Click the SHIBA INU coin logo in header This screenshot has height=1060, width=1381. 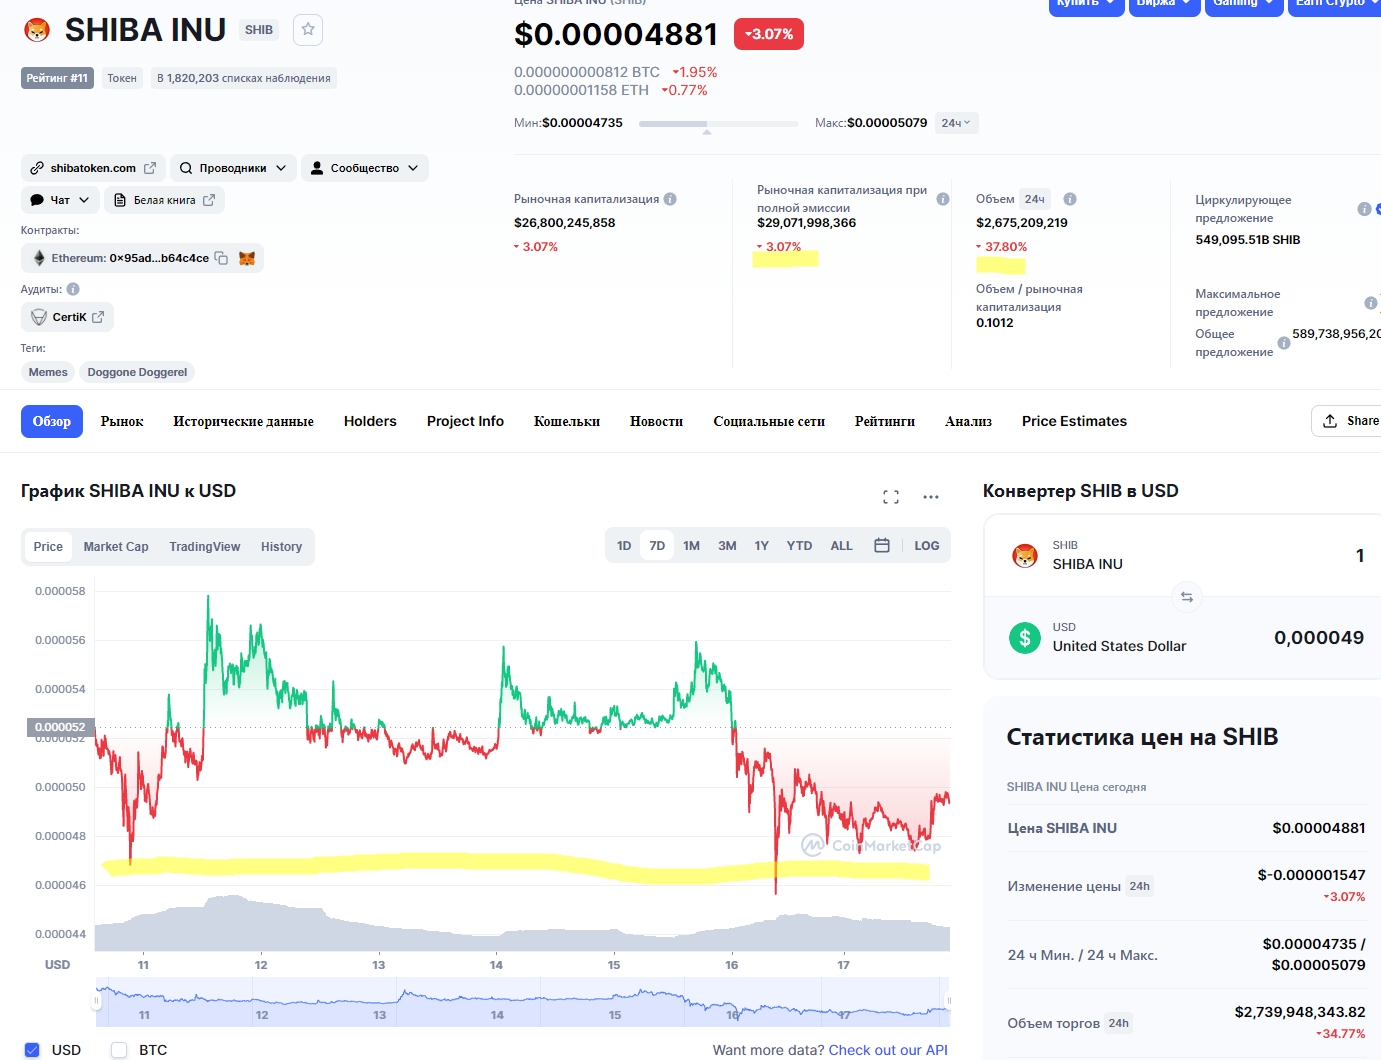click(37, 31)
